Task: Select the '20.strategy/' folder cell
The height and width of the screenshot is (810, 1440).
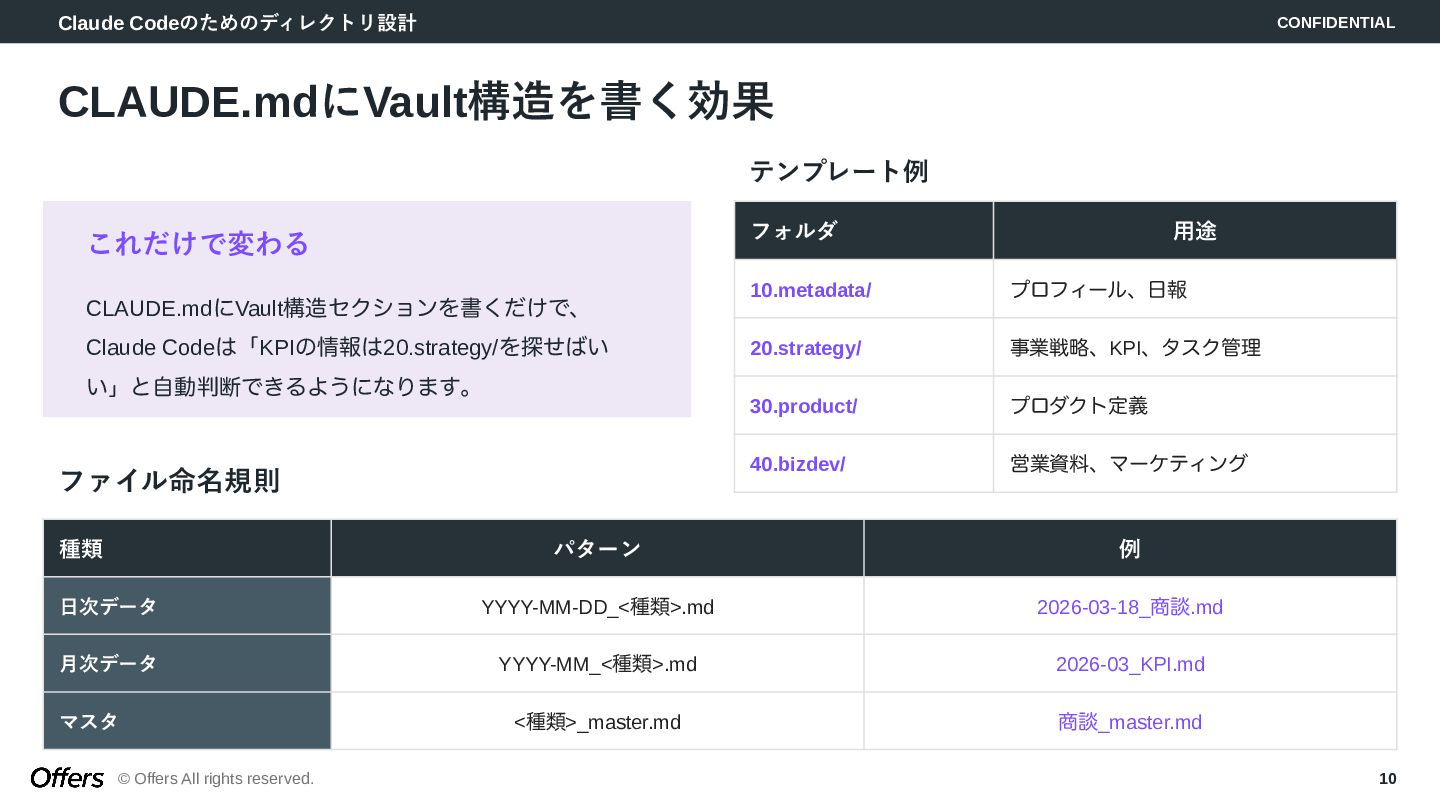Action: (x=864, y=347)
